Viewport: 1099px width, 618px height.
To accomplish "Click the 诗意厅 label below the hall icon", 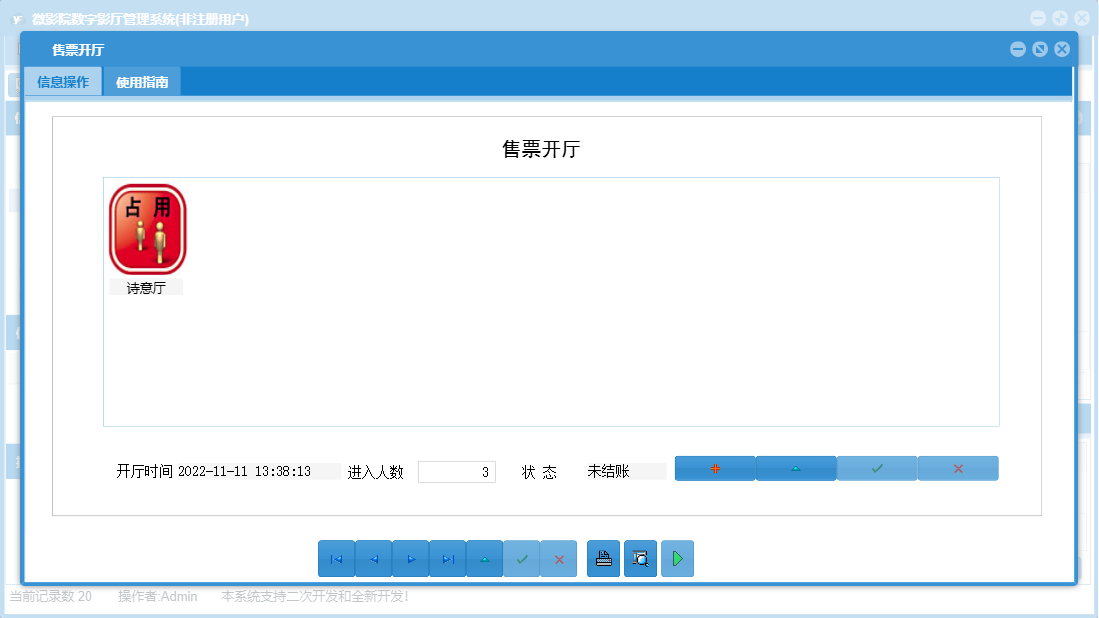I will tap(145, 287).
